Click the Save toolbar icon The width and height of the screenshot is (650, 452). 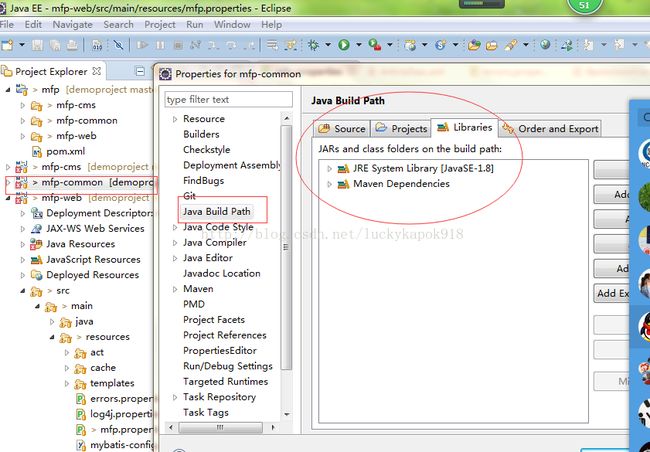point(38,44)
